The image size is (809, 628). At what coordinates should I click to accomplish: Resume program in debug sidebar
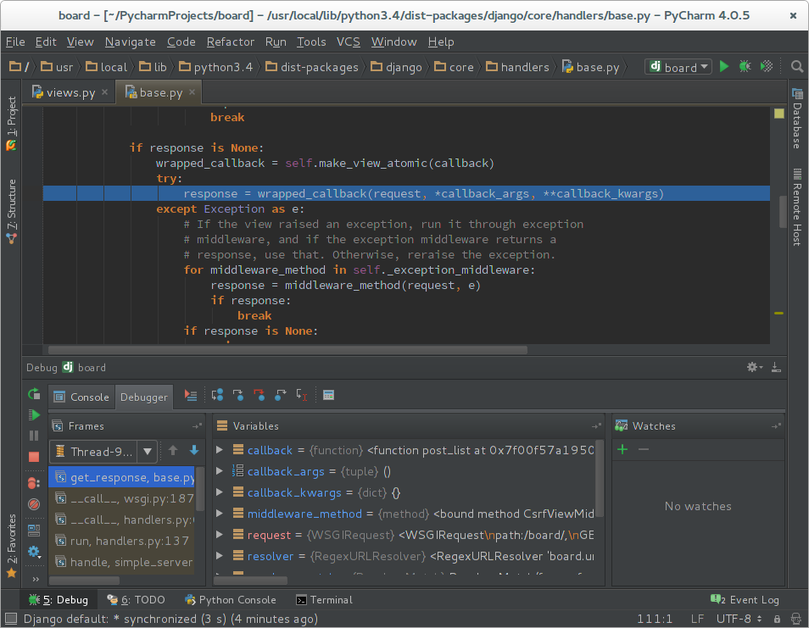[34, 415]
